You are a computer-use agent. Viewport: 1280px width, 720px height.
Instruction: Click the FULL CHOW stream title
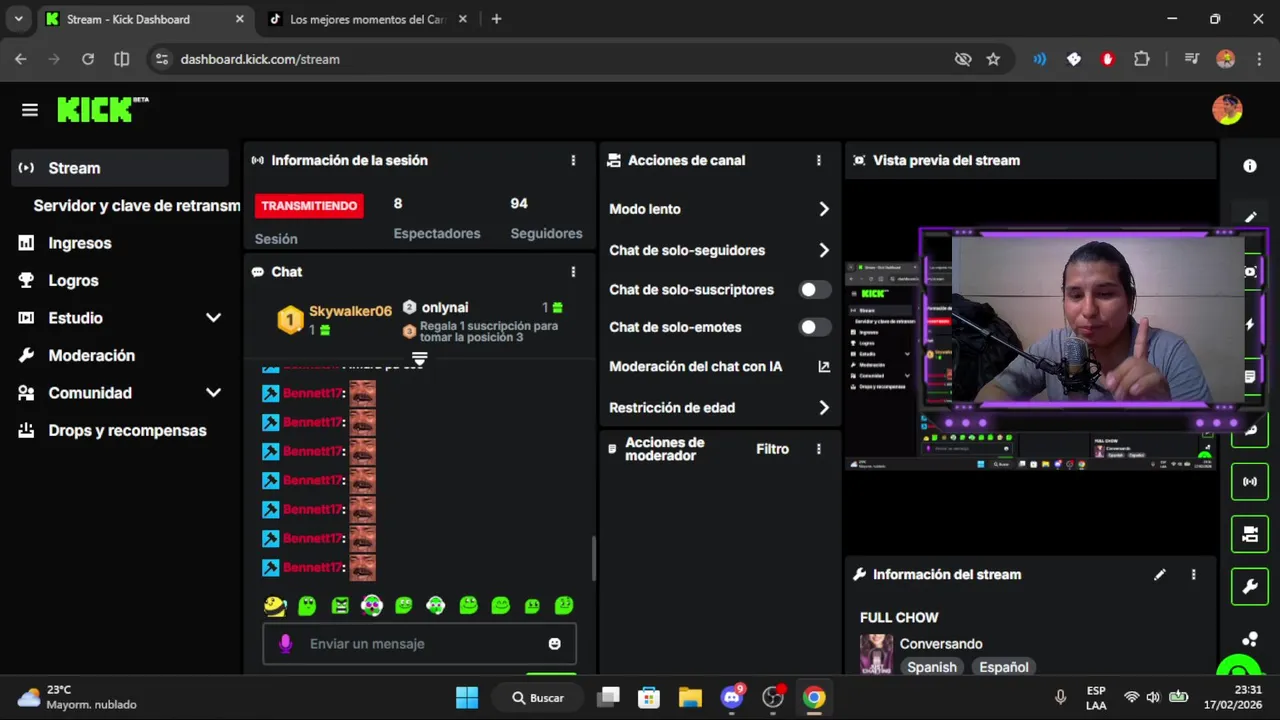[x=899, y=618]
